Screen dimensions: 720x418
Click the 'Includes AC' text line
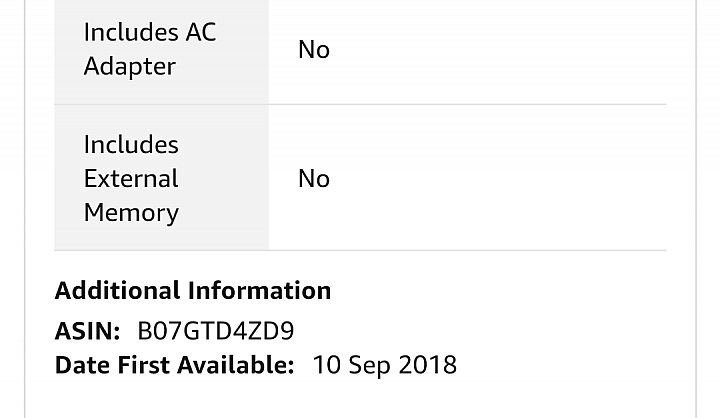pos(150,33)
